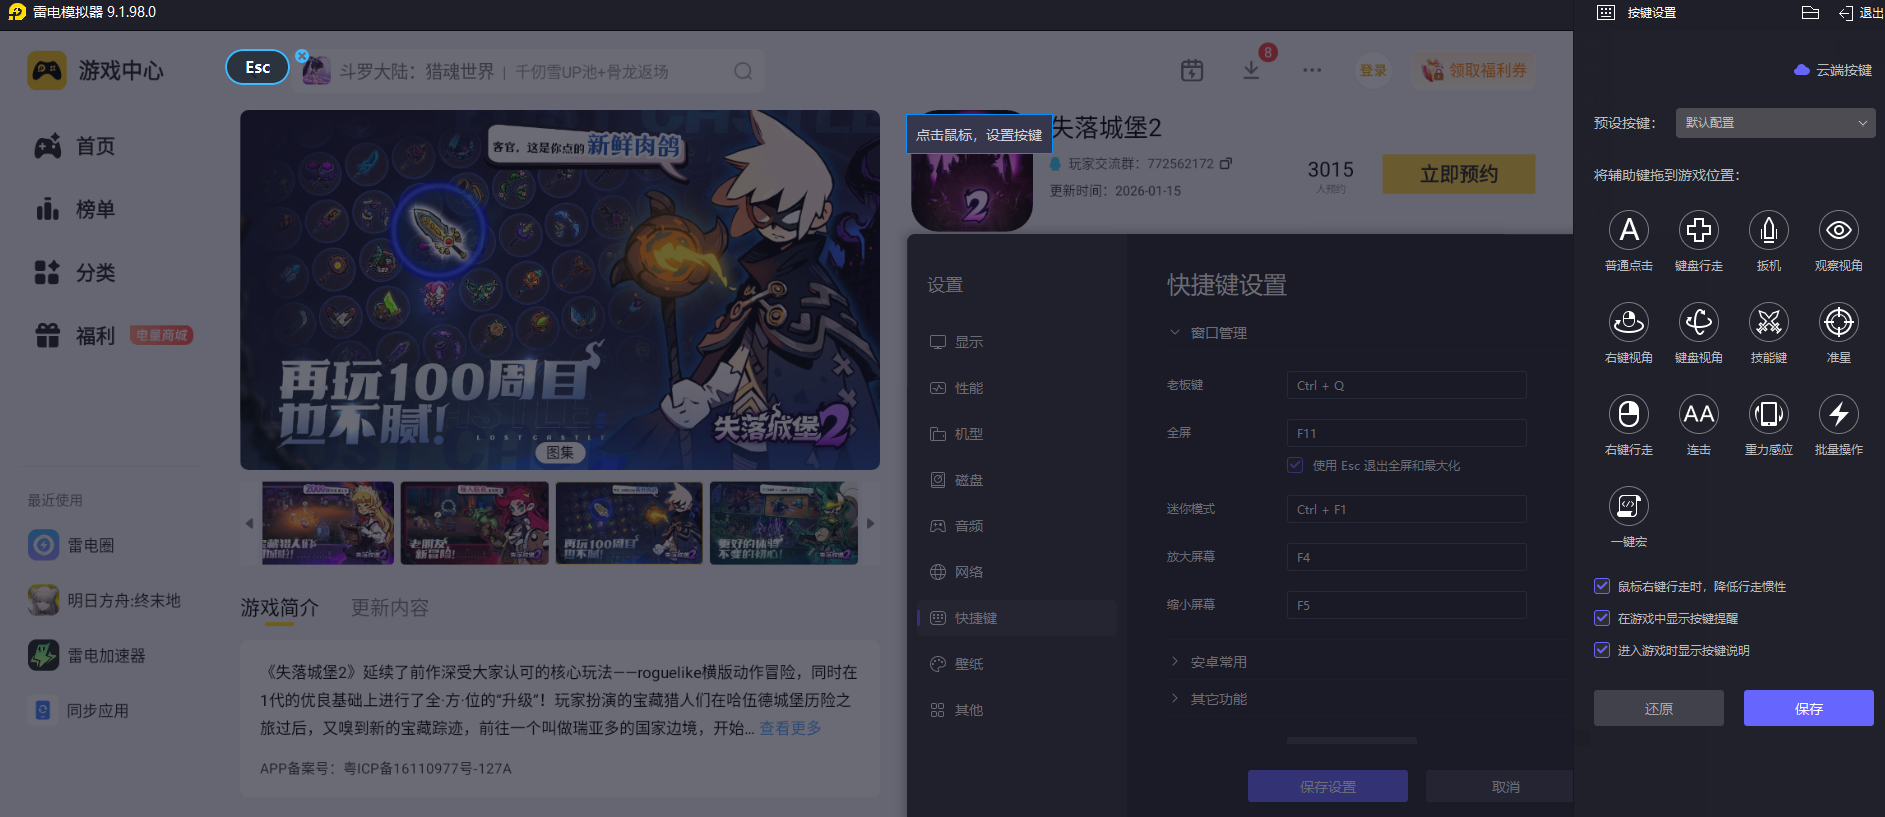This screenshot has height=817, width=1885.
Task: Go to 分类 in sidebar
Action: pyautogui.click(x=75, y=272)
